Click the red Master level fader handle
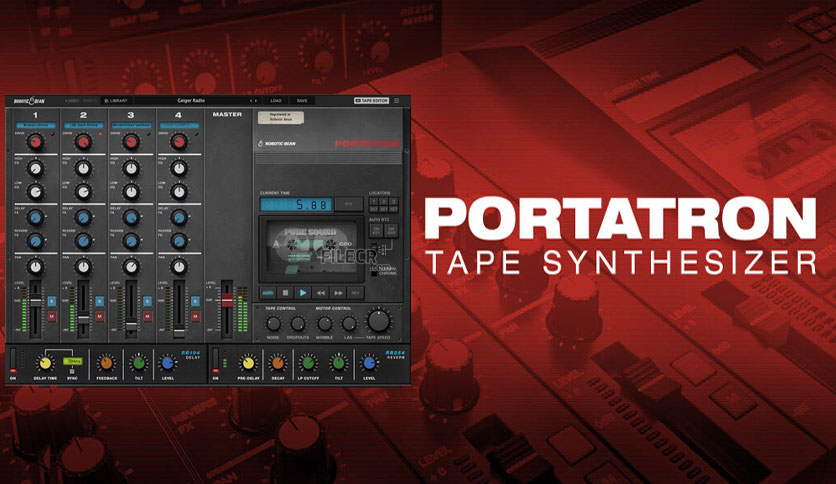 pyautogui.click(x=227, y=300)
